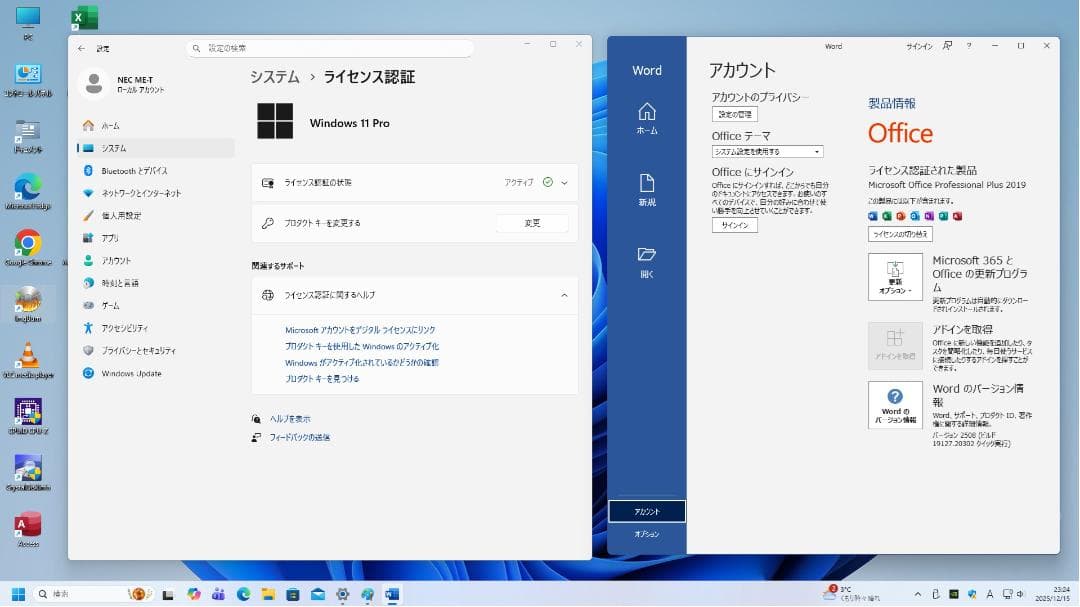The width and height of the screenshot is (1080, 607).
Task: Click the Excel icon under Microsoft Office Professional Plus 2019
Action: tap(888, 216)
